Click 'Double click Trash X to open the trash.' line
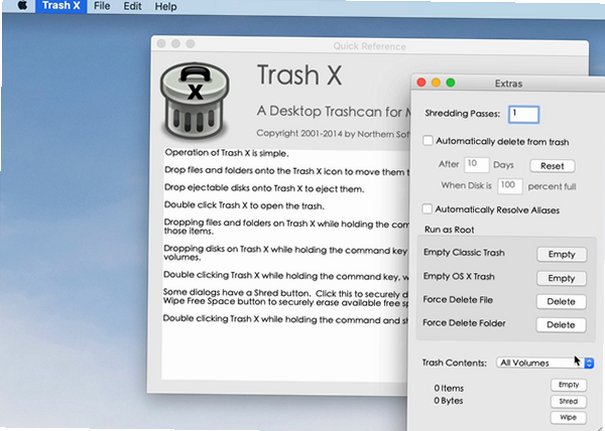605x431 pixels. coord(244,205)
